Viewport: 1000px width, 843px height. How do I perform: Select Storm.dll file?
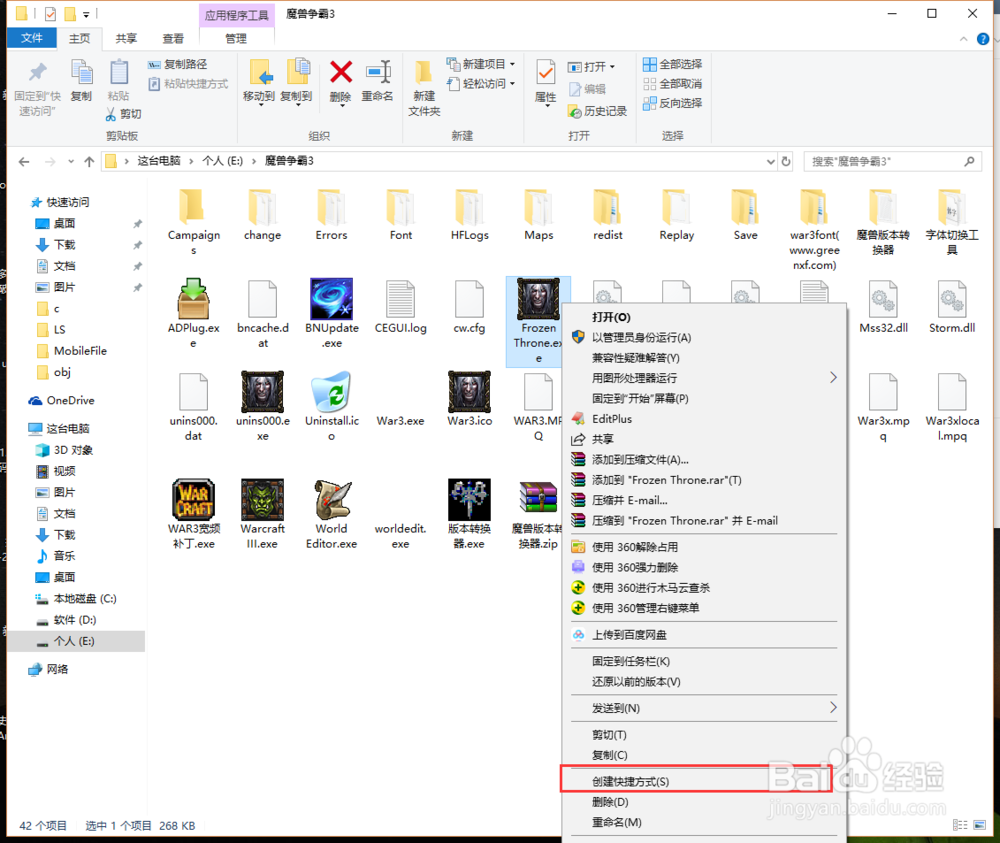click(952, 307)
